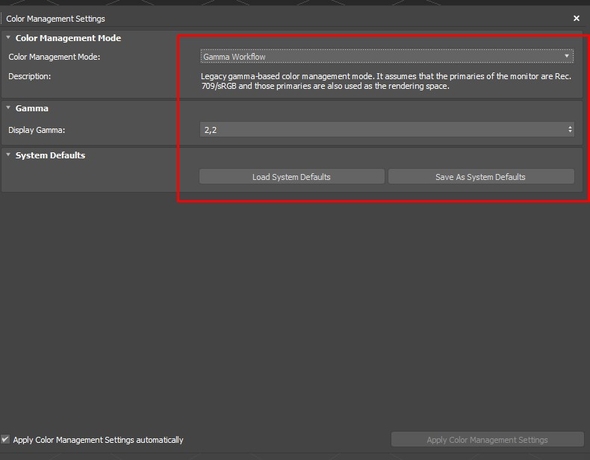Decrease Display Gamma with the down spinner

(570, 132)
